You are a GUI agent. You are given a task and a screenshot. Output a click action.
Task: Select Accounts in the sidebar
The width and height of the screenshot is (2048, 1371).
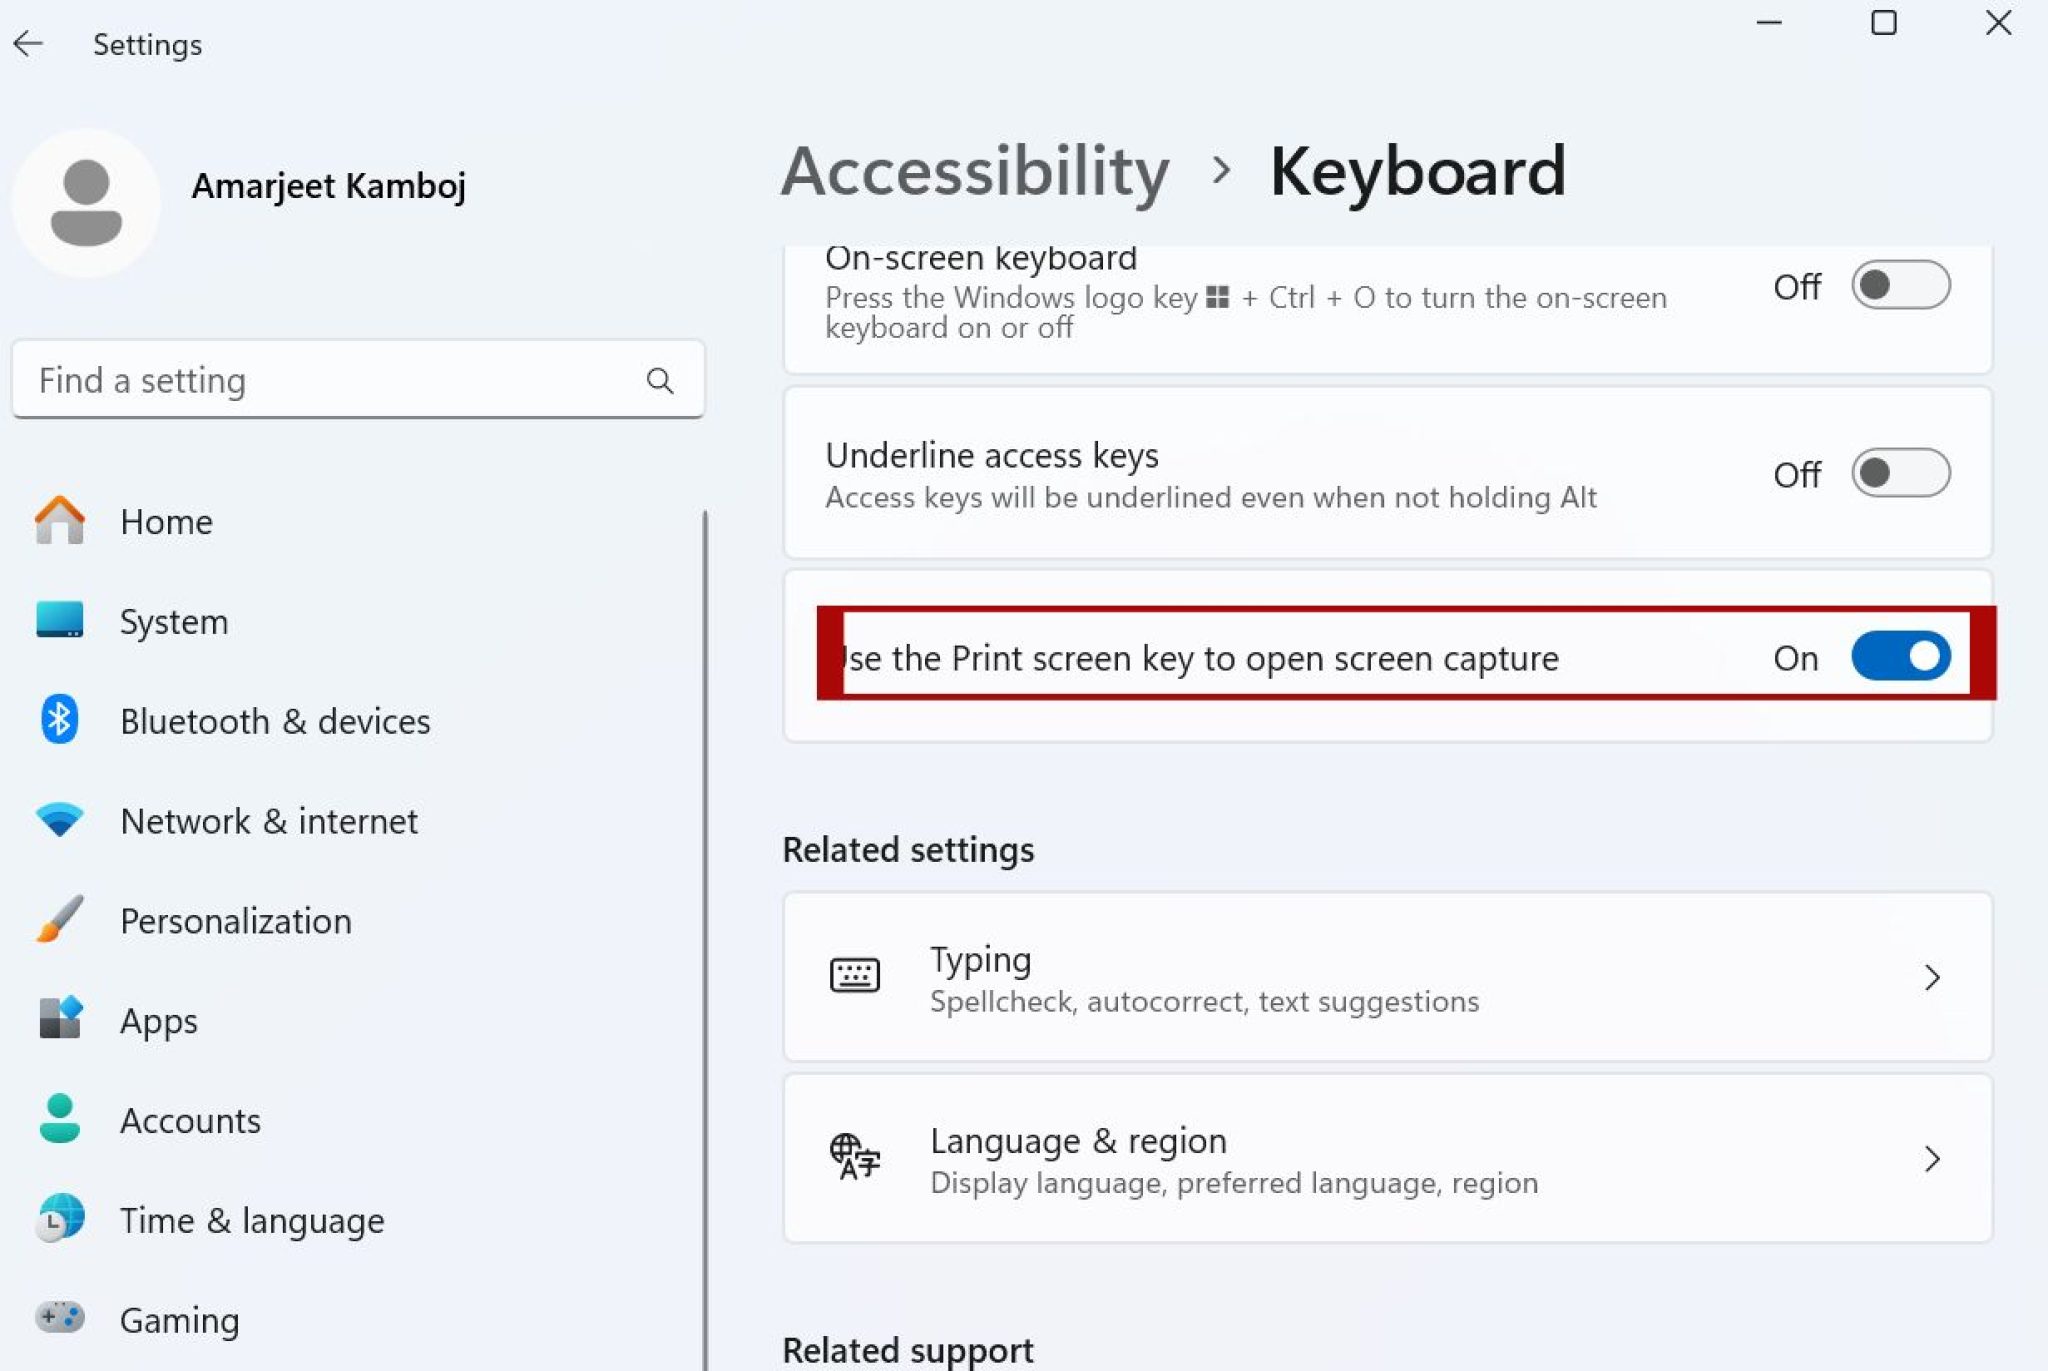(190, 1120)
